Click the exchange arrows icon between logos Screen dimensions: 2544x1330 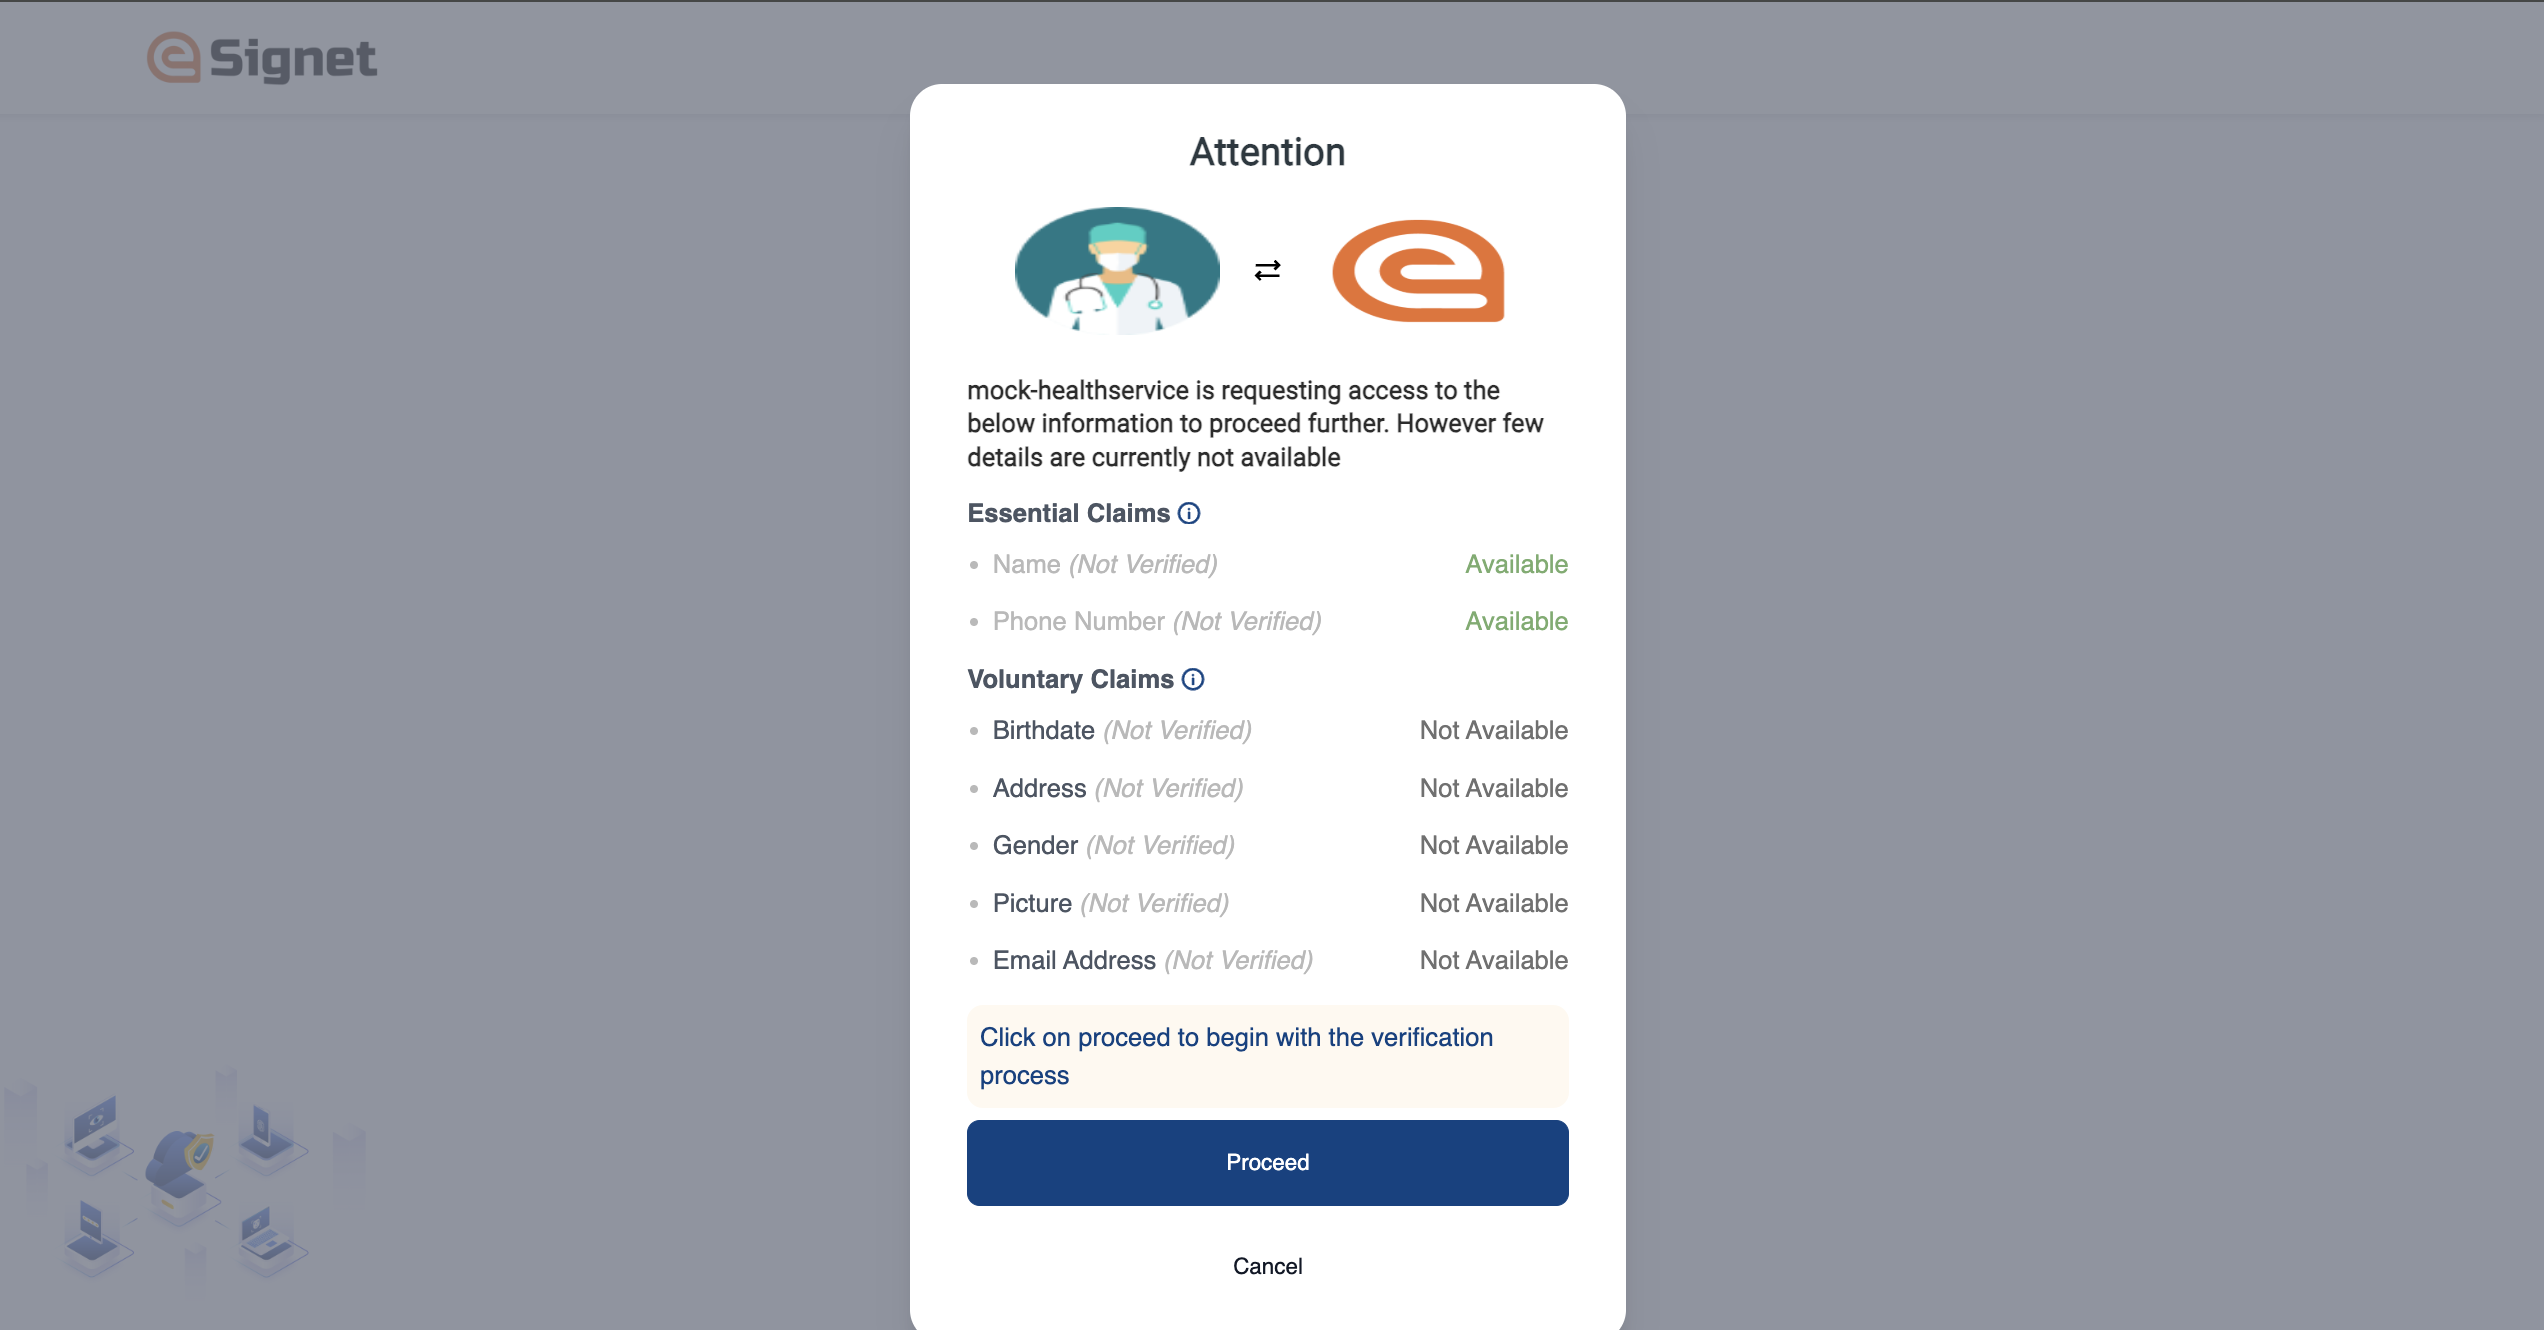click(1267, 270)
